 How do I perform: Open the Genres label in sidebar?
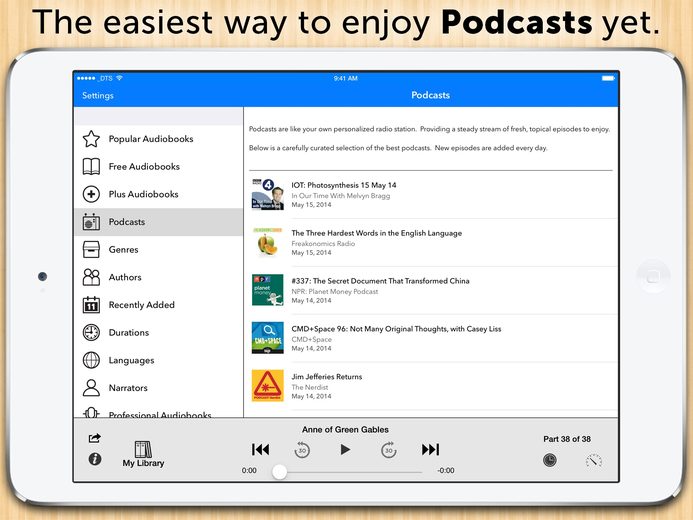(x=123, y=250)
